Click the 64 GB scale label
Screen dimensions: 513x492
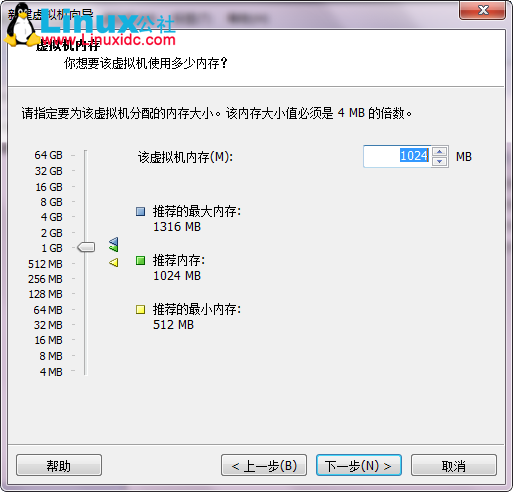click(x=48, y=155)
